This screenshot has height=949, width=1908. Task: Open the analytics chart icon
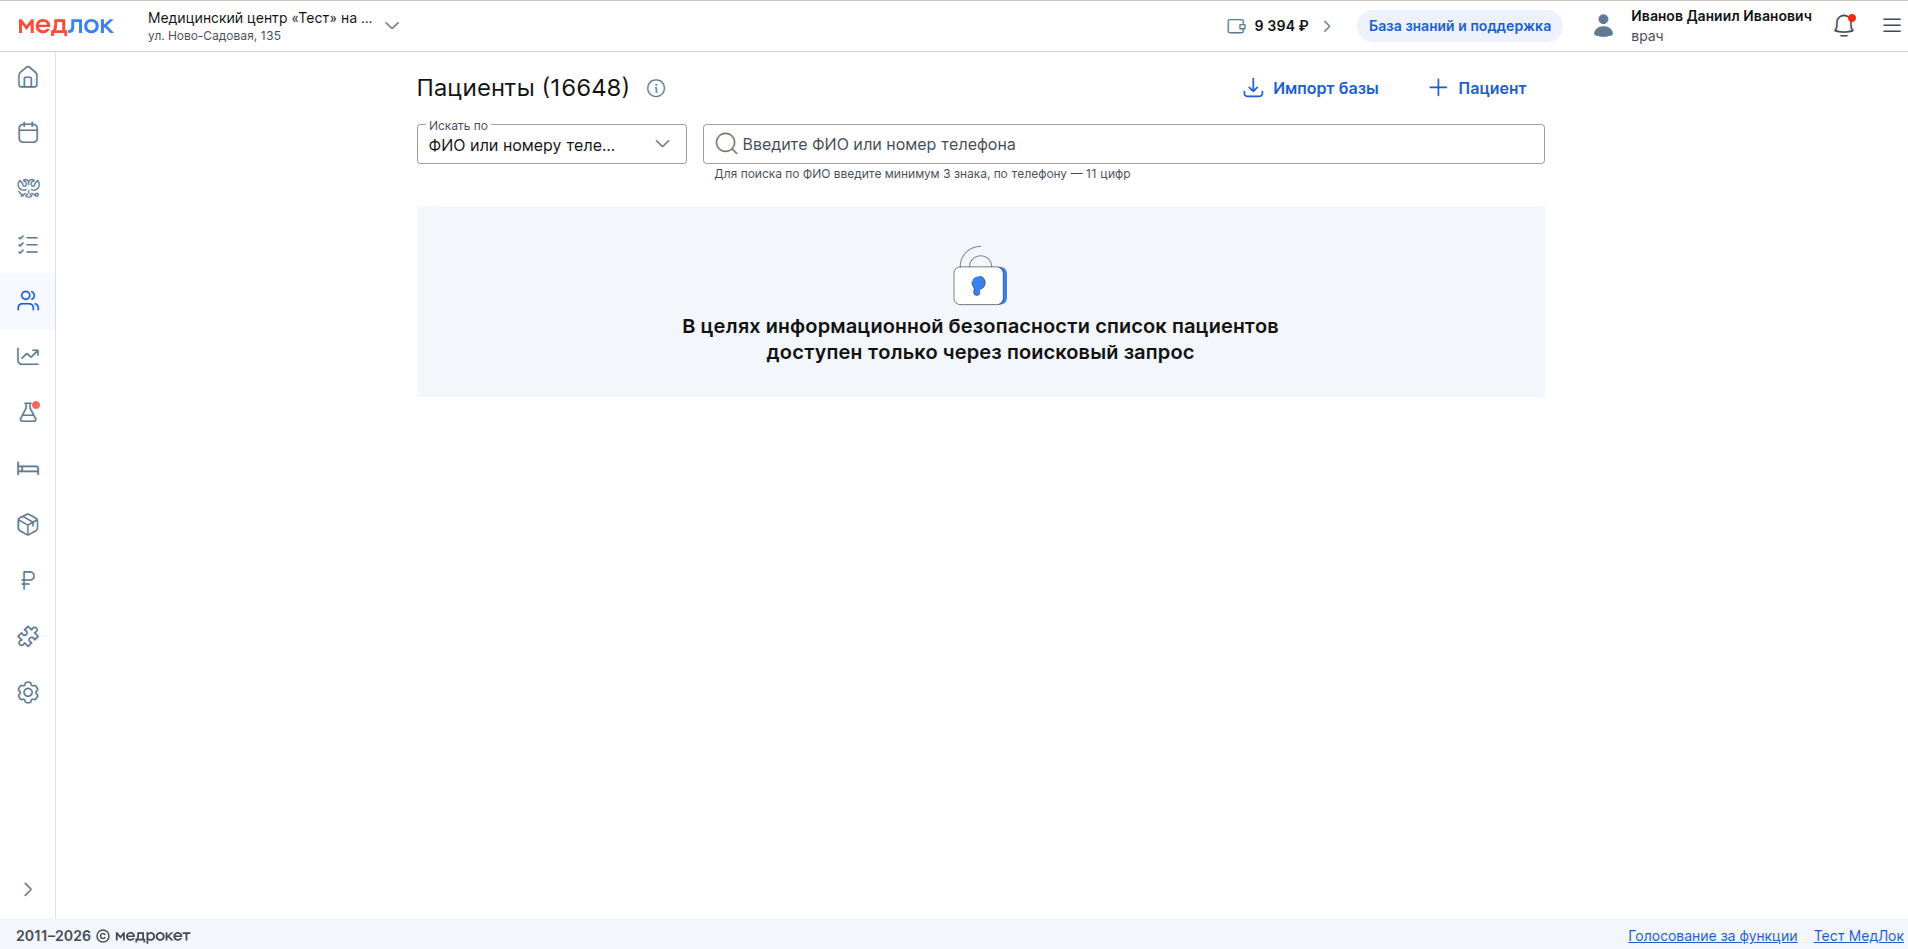pyautogui.click(x=28, y=357)
